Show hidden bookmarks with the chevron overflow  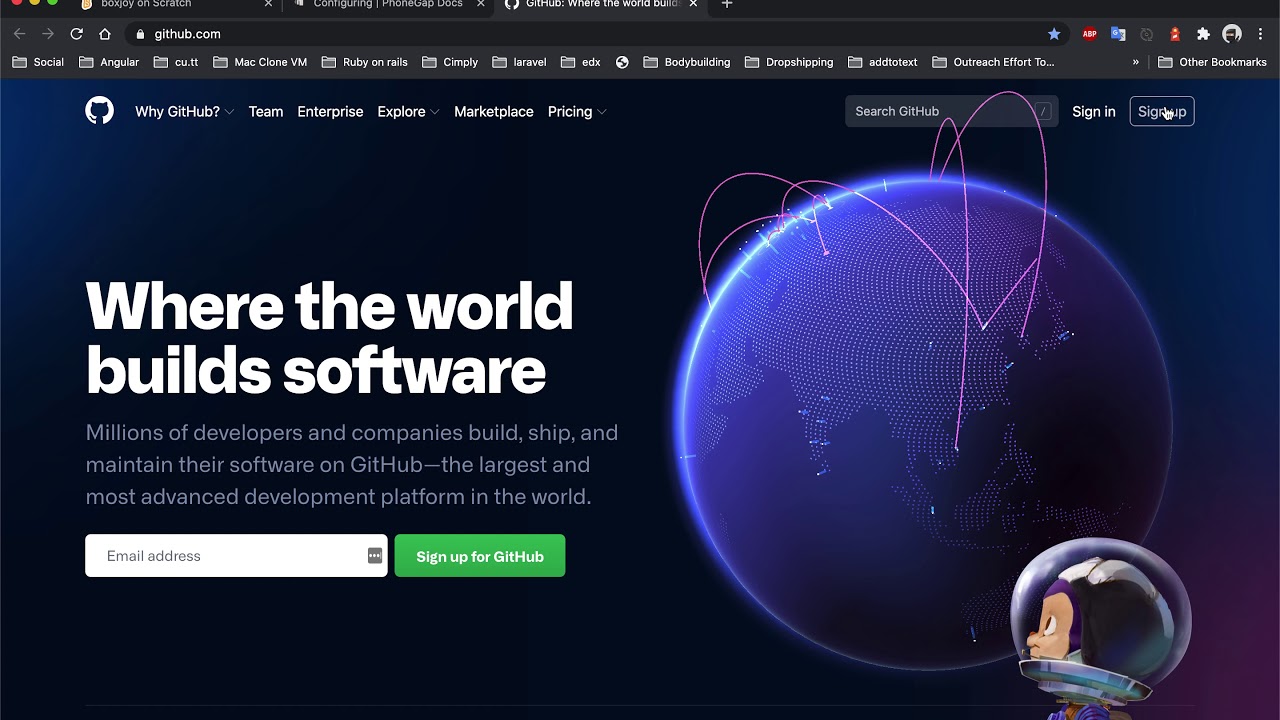[1136, 62]
